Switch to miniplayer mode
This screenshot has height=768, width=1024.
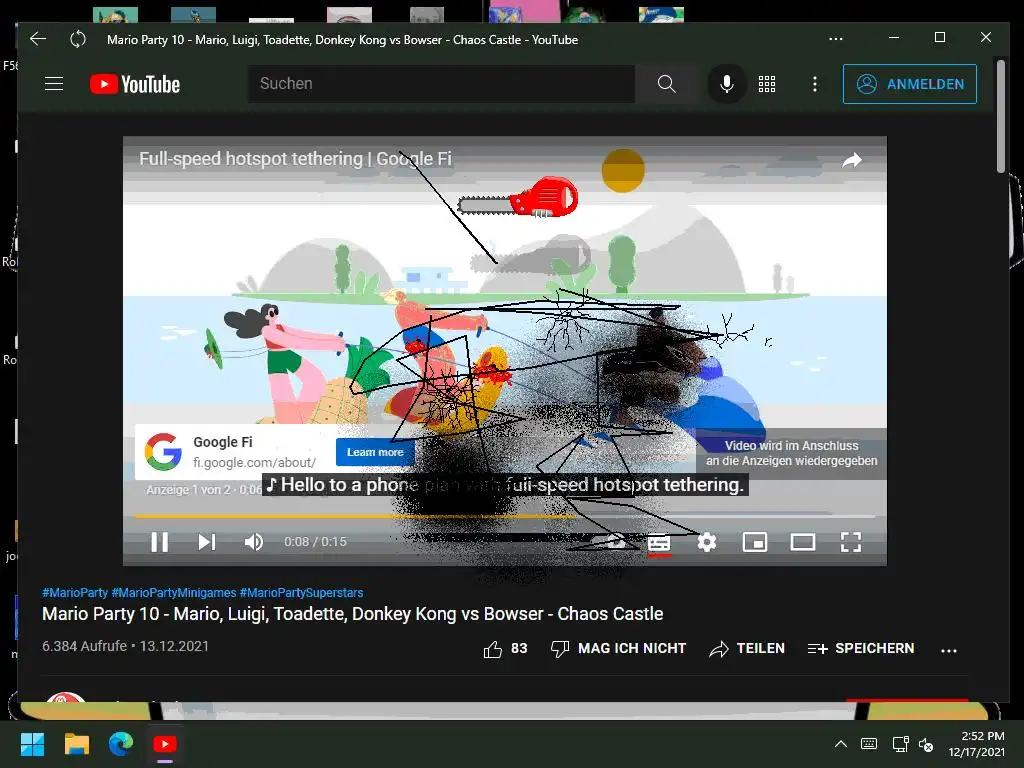tap(755, 542)
